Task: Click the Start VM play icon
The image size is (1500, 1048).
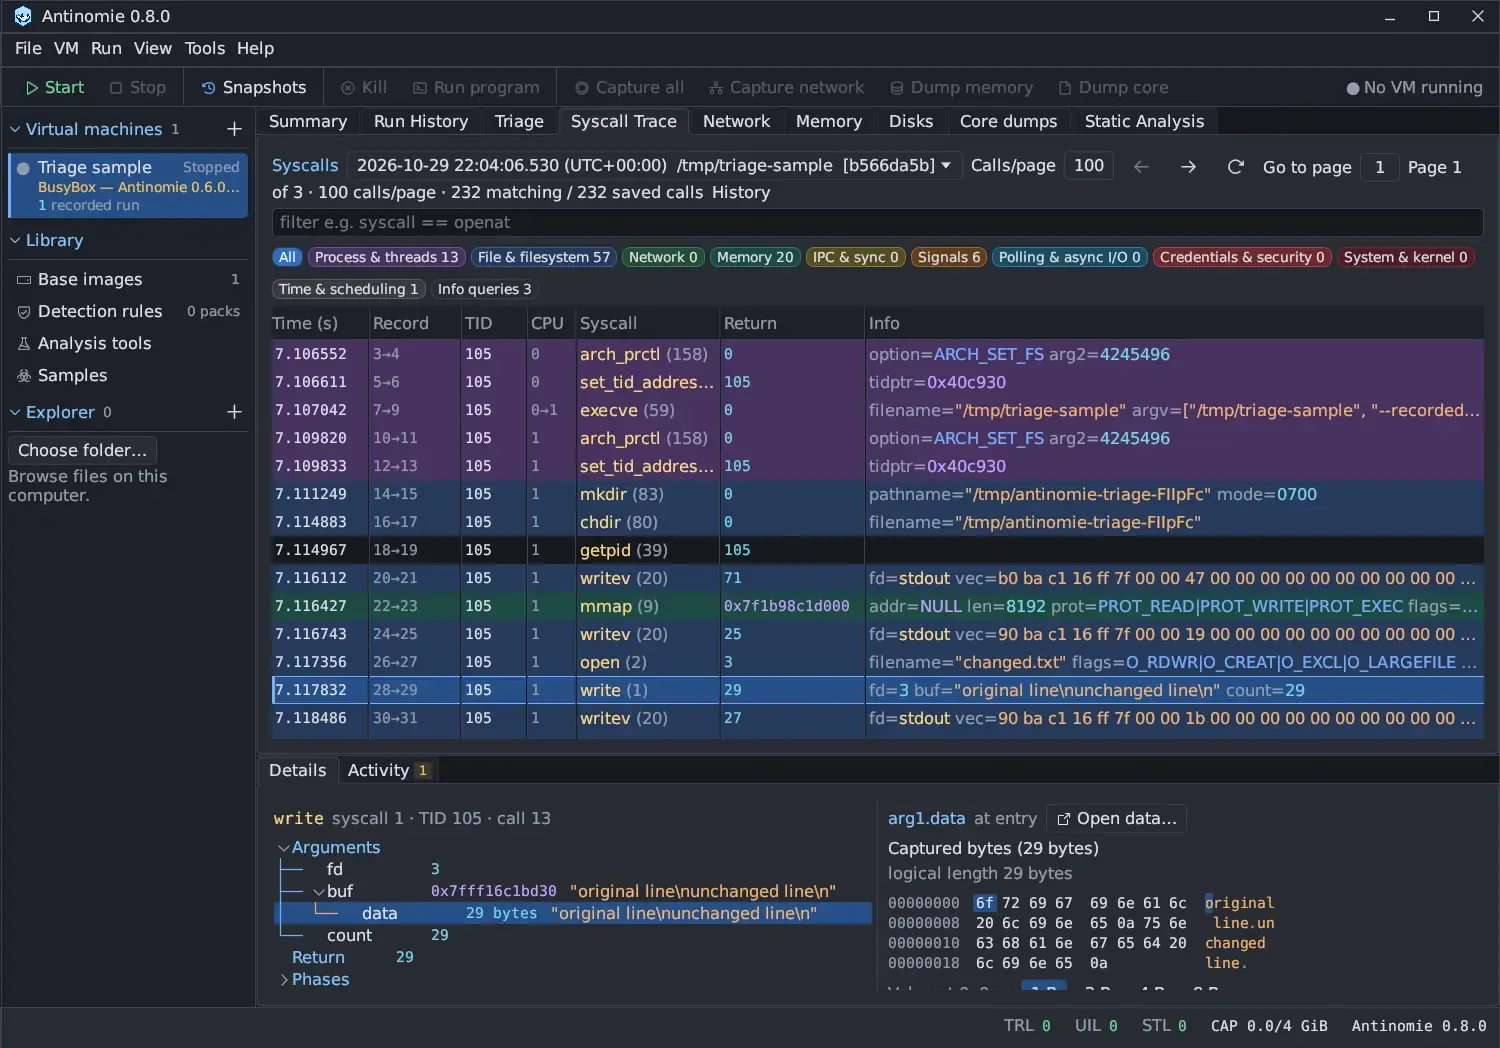Action: click(x=32, y=88)
